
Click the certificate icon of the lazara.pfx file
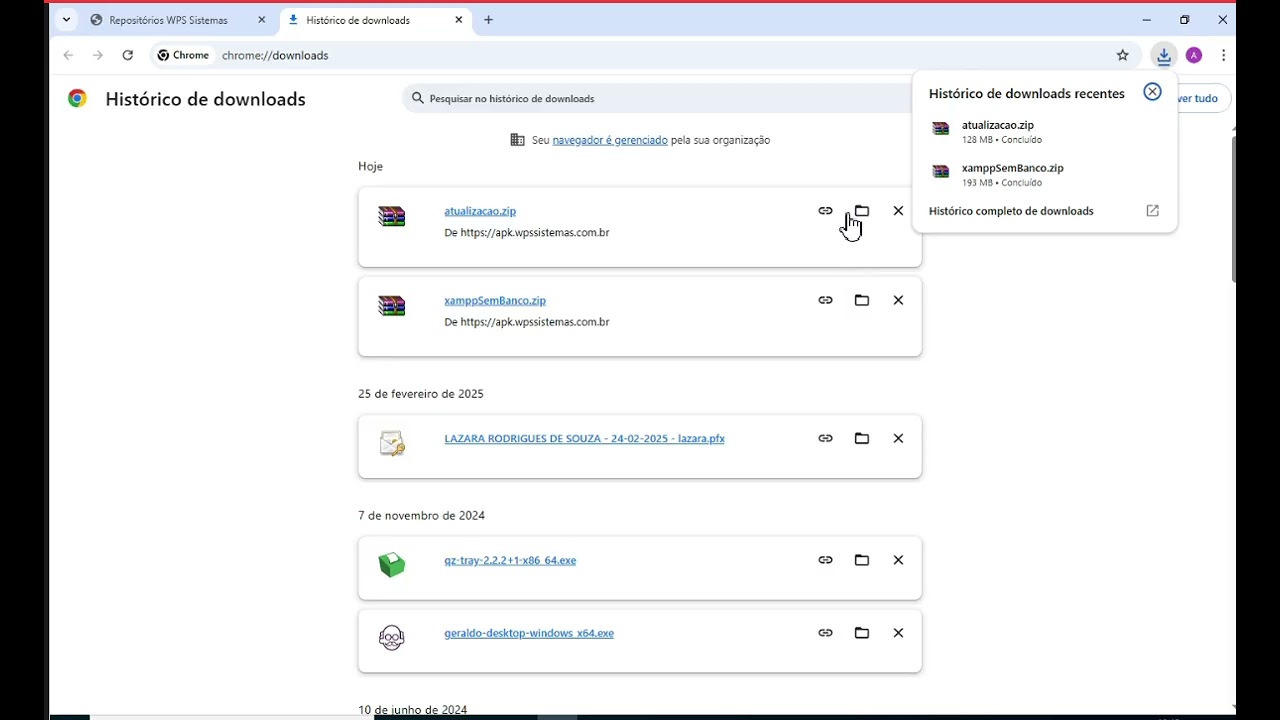[x=392, y=443]
